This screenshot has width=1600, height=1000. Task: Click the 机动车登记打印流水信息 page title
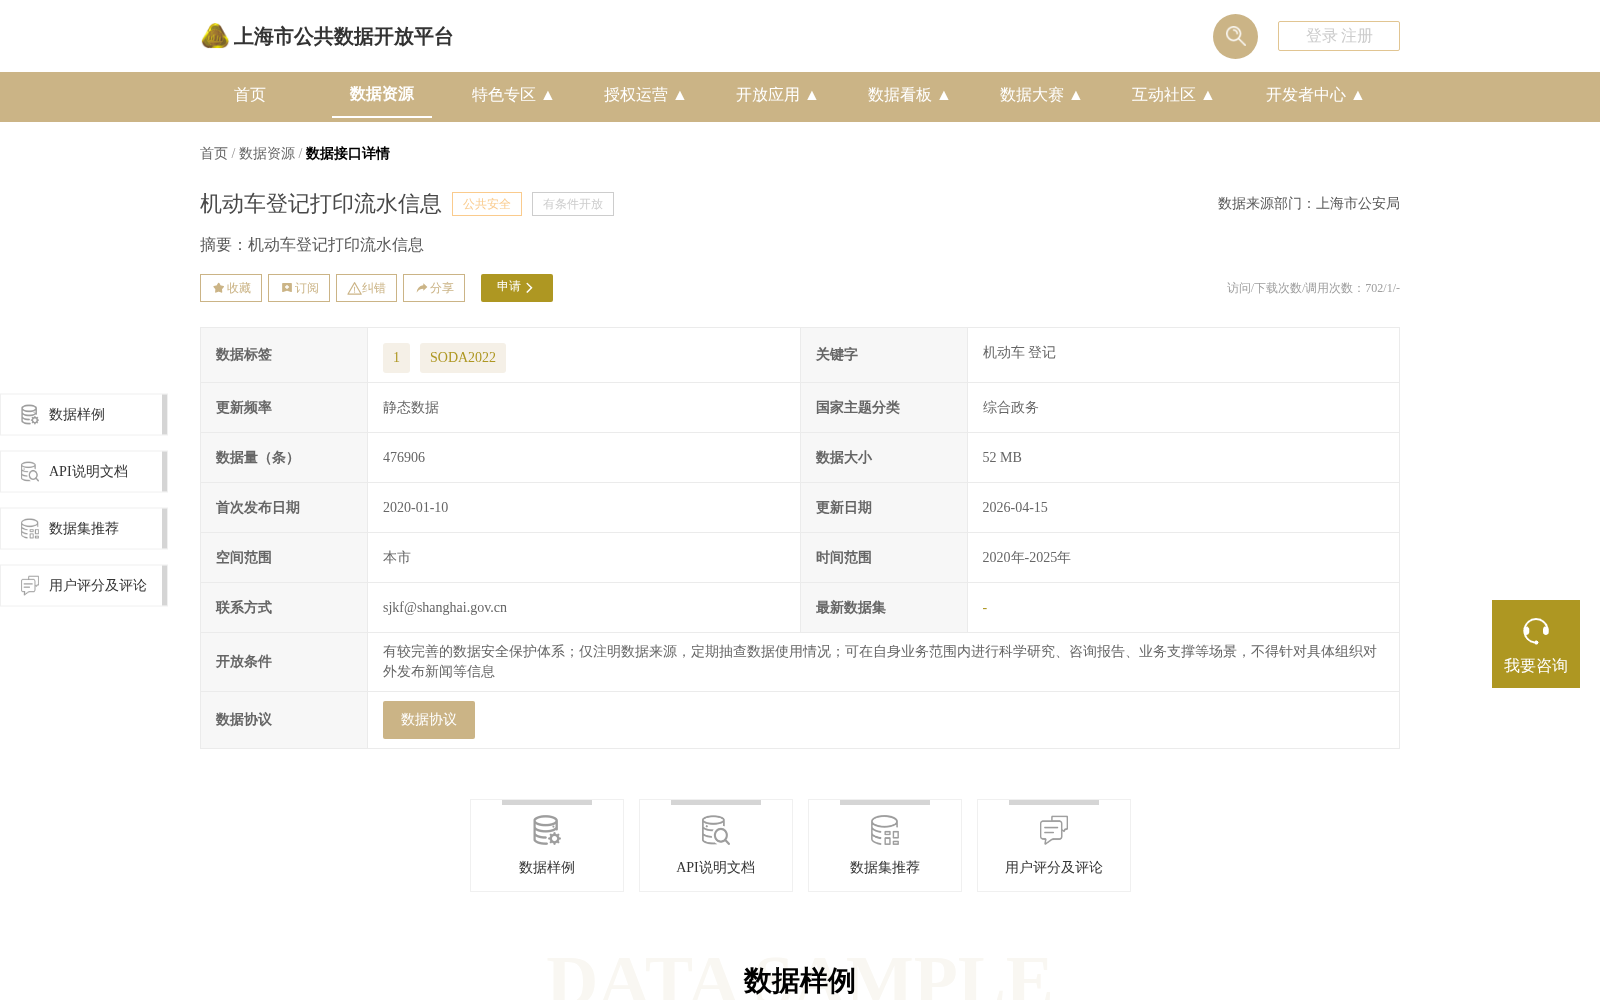click(x=321, y=204)
